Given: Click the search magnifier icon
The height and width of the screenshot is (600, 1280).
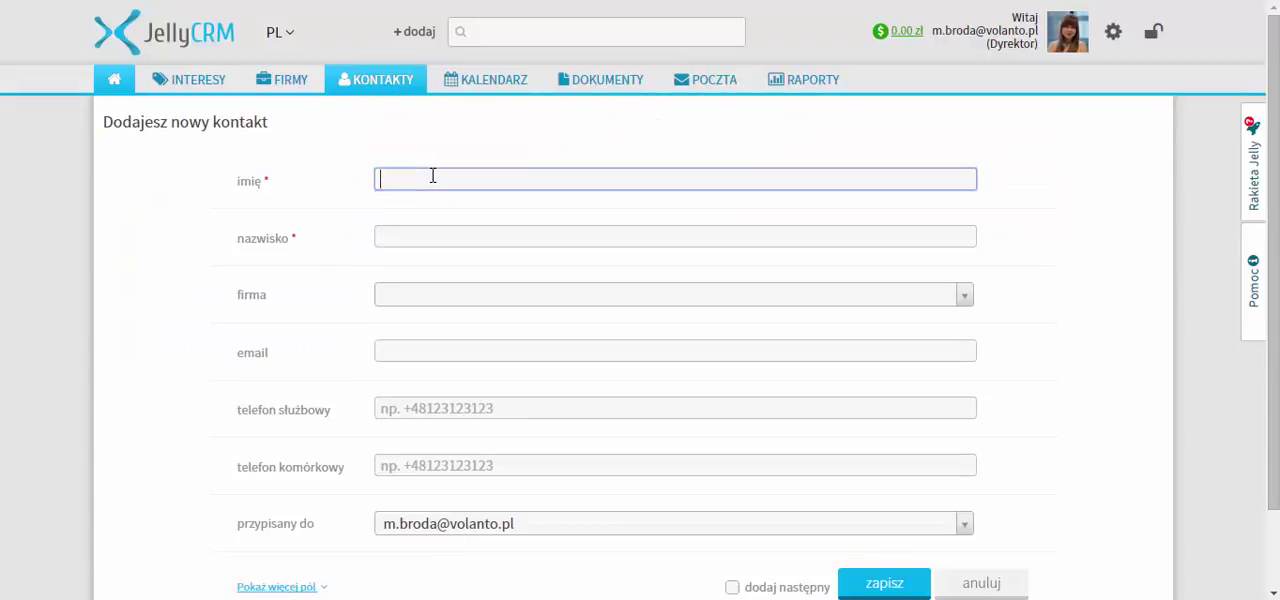Looking at the screenshot, I should pyautogui.click(x=461, y=32).
